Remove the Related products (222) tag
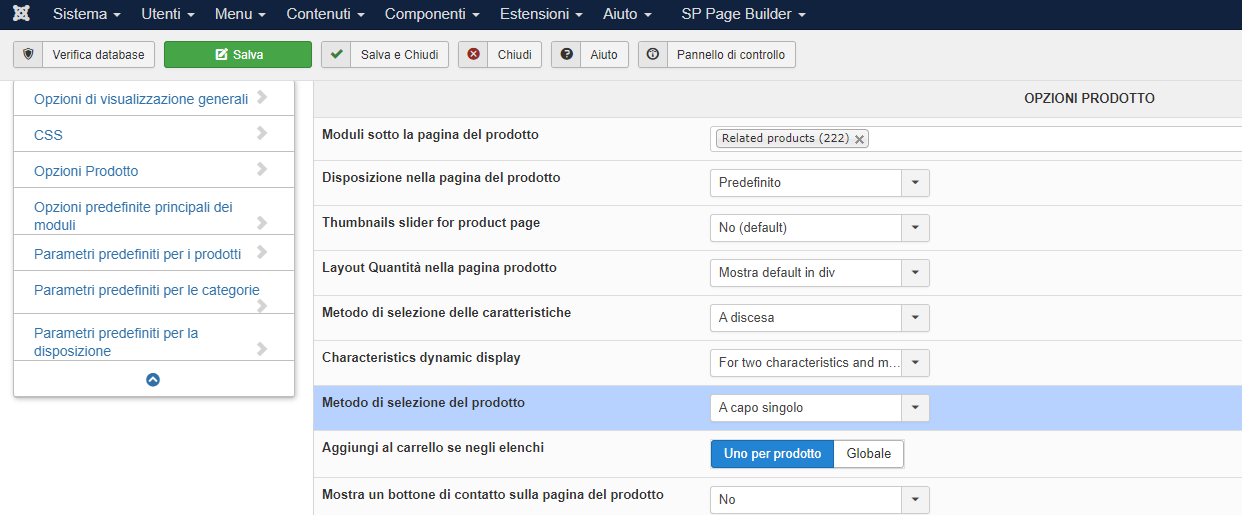The image size is (1242, 515). point(859,139)
